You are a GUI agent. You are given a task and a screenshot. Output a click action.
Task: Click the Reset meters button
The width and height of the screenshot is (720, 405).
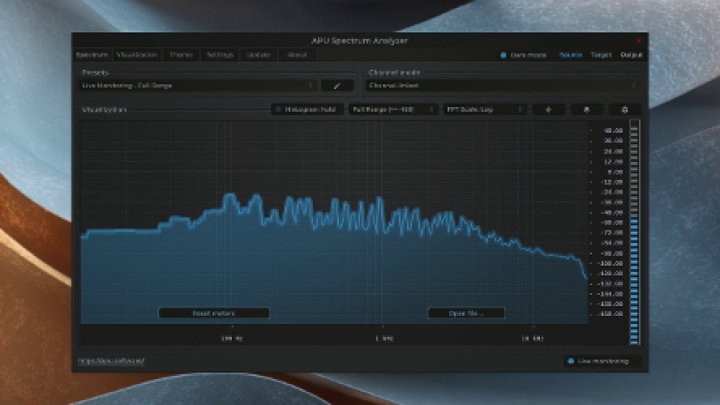point(214,313)
